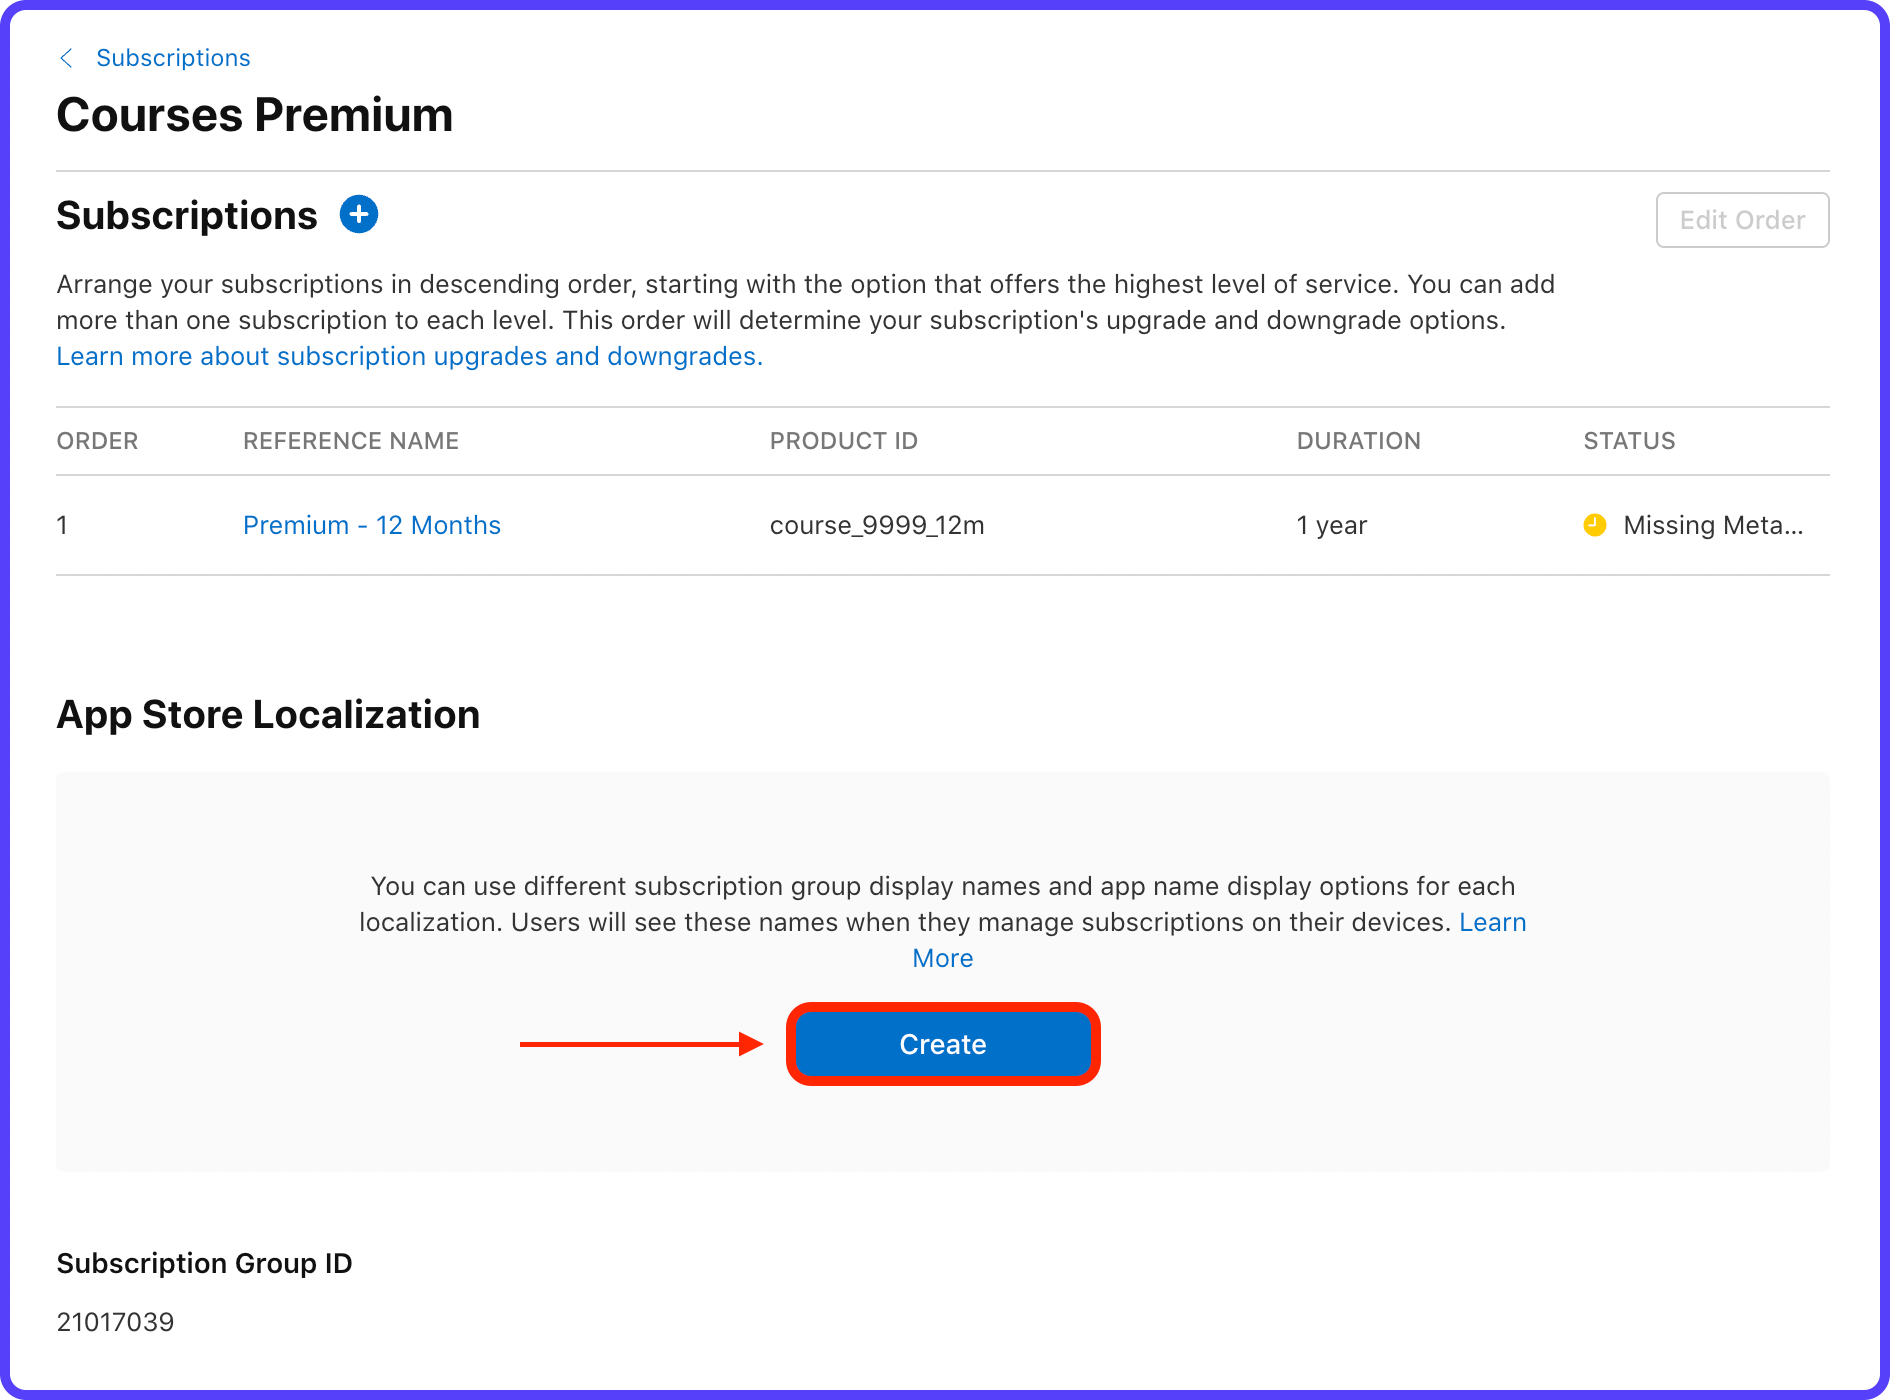Click the product ID course_9999_12m

click(877, 524)
